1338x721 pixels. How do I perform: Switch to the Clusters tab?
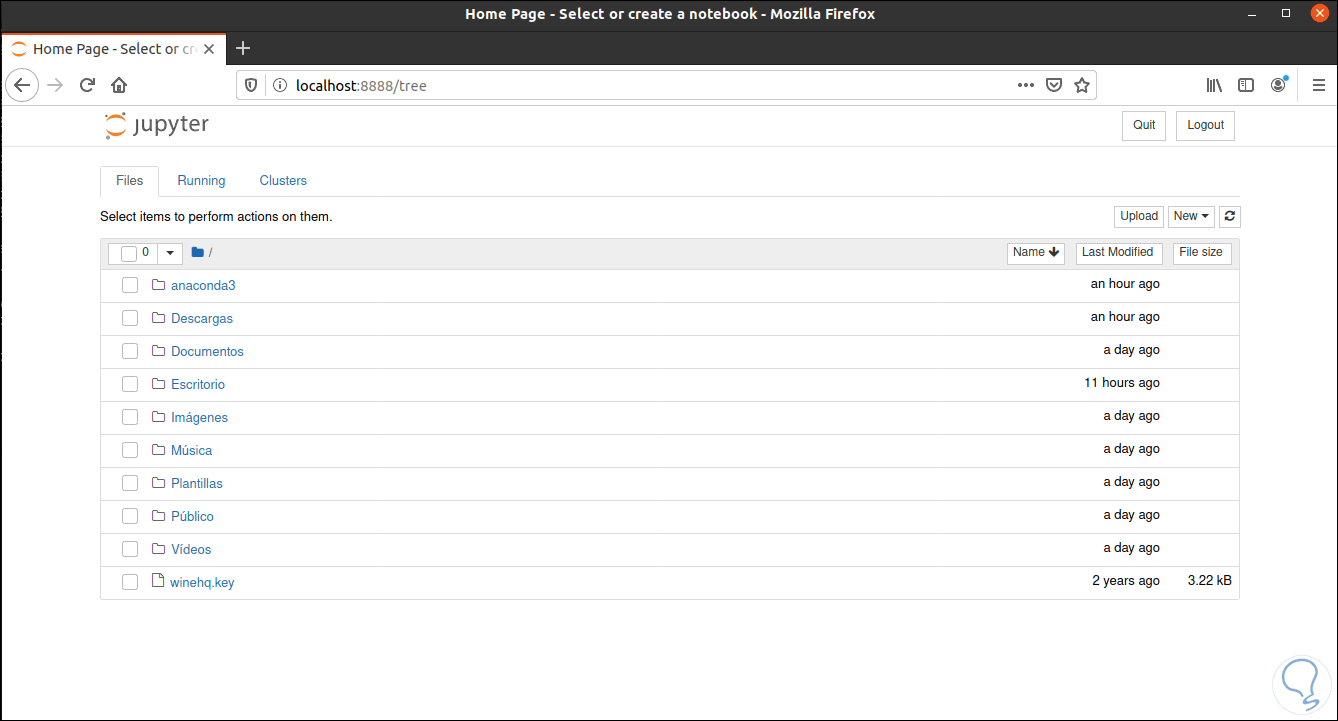point(283,181)
